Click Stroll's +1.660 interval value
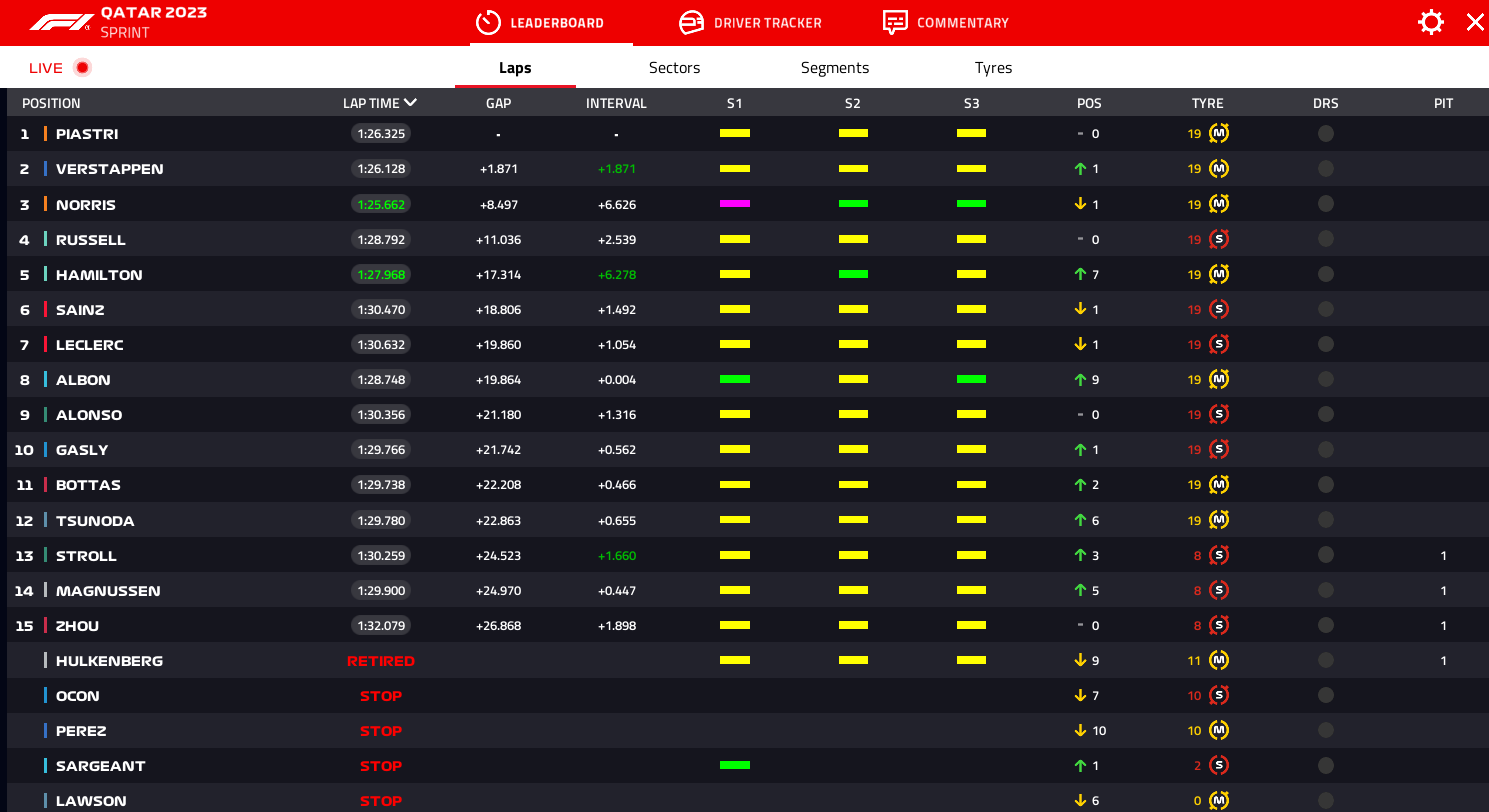The height and width of the screenshot is (812, 1489). point(616,556)
